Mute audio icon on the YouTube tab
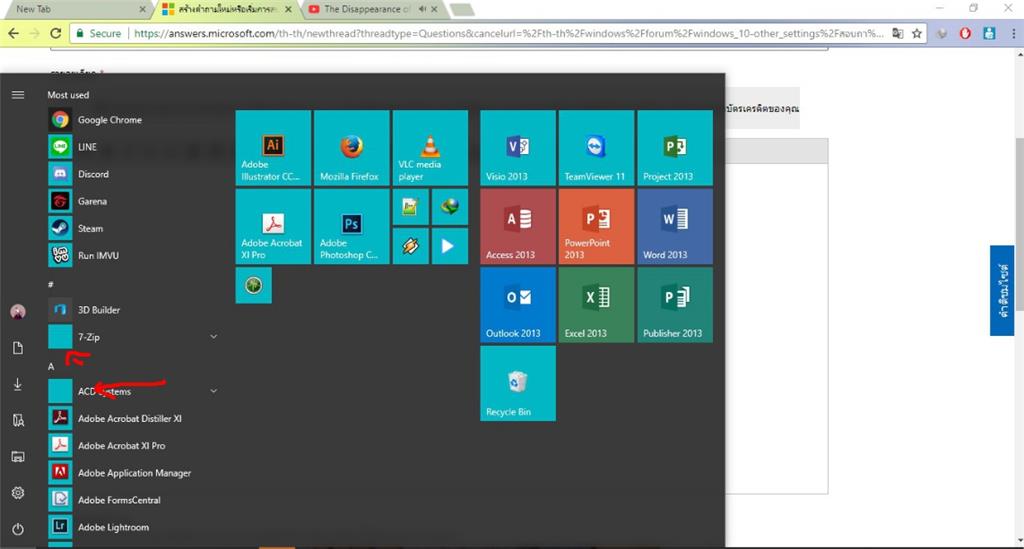This screenshot has width=1024, height=549. (x=422, y=9)
